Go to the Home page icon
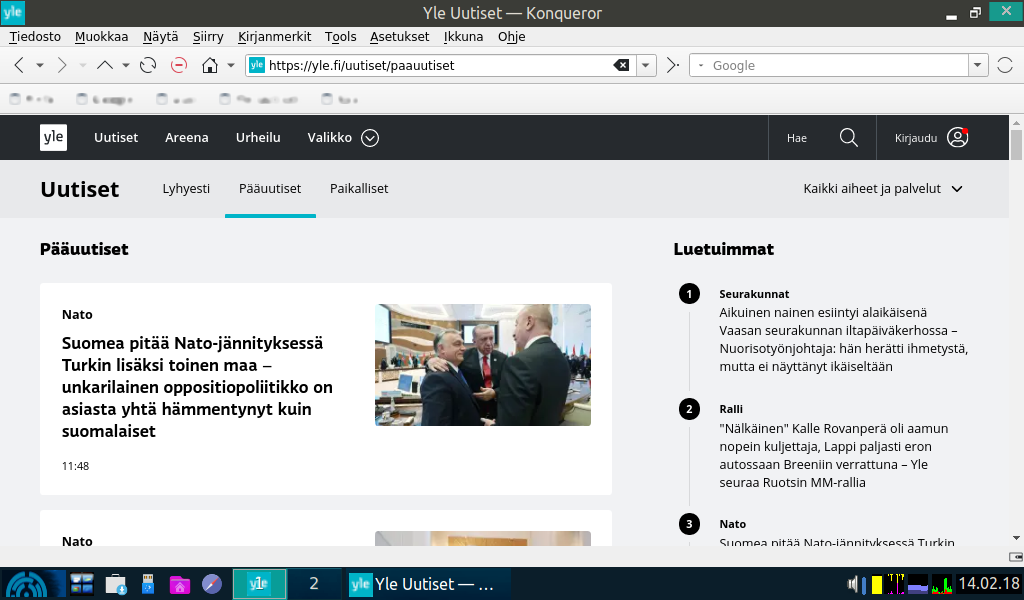Viewport: 1024px width, 600px height. pyautogui.click(x=210, y=65)
